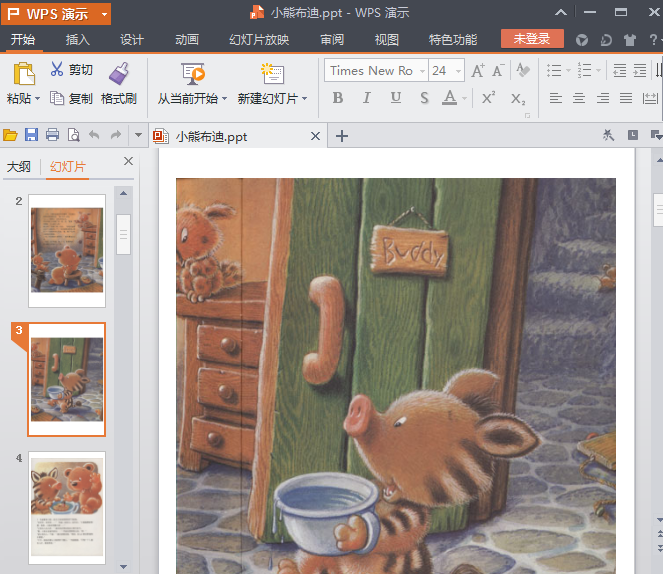663x574 pixels.
Task: Click the Save disk icon
Action: 31,136
